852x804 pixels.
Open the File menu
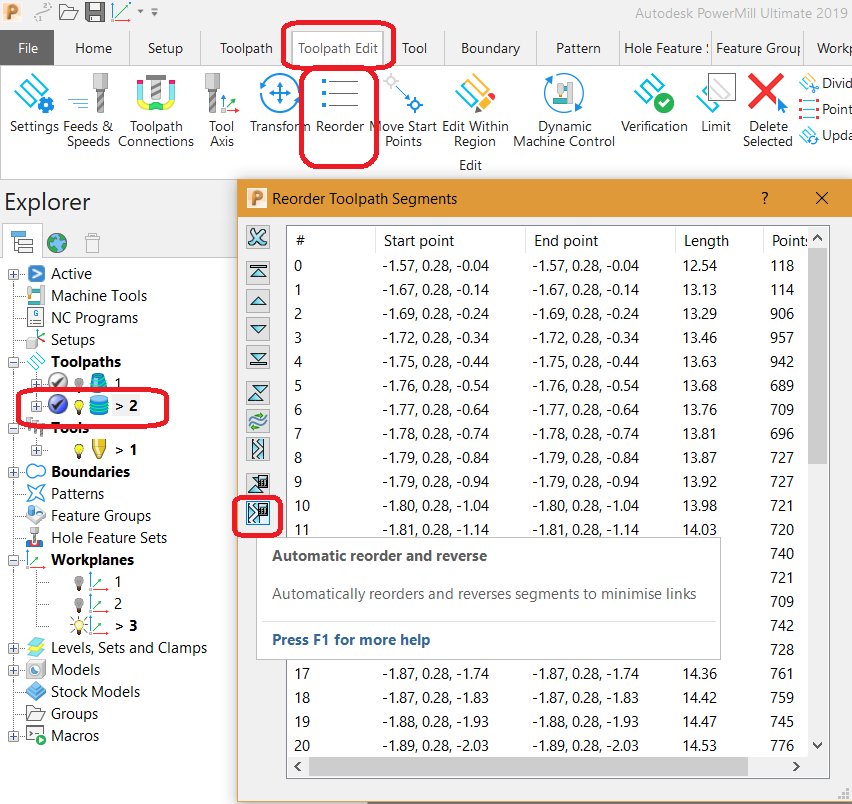[27, 47]
